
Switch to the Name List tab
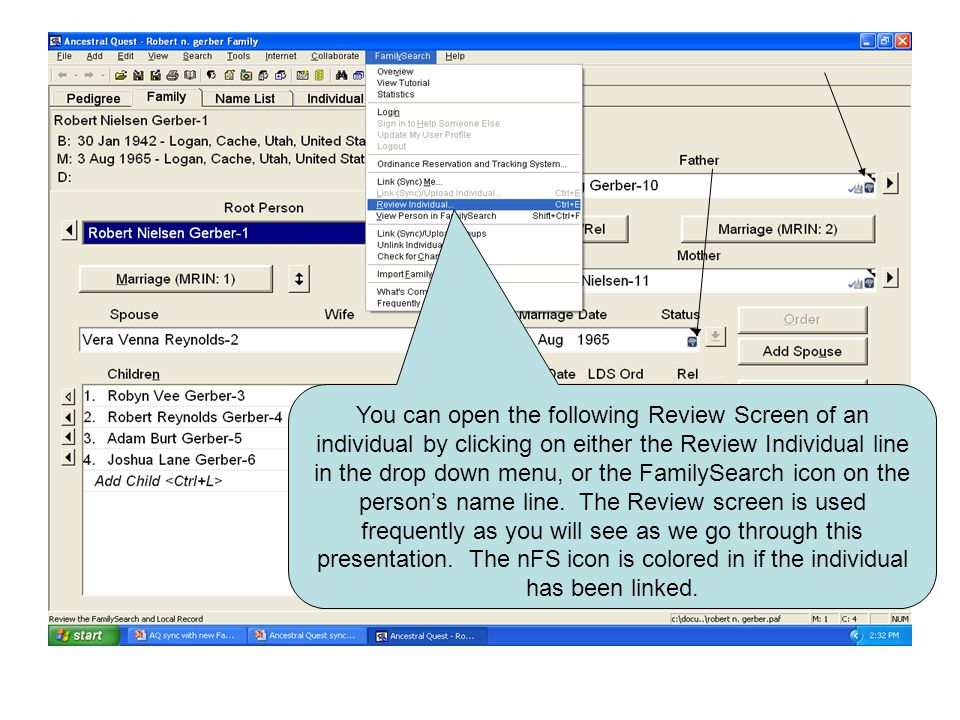pyautogui.click(x=245, y=99)
